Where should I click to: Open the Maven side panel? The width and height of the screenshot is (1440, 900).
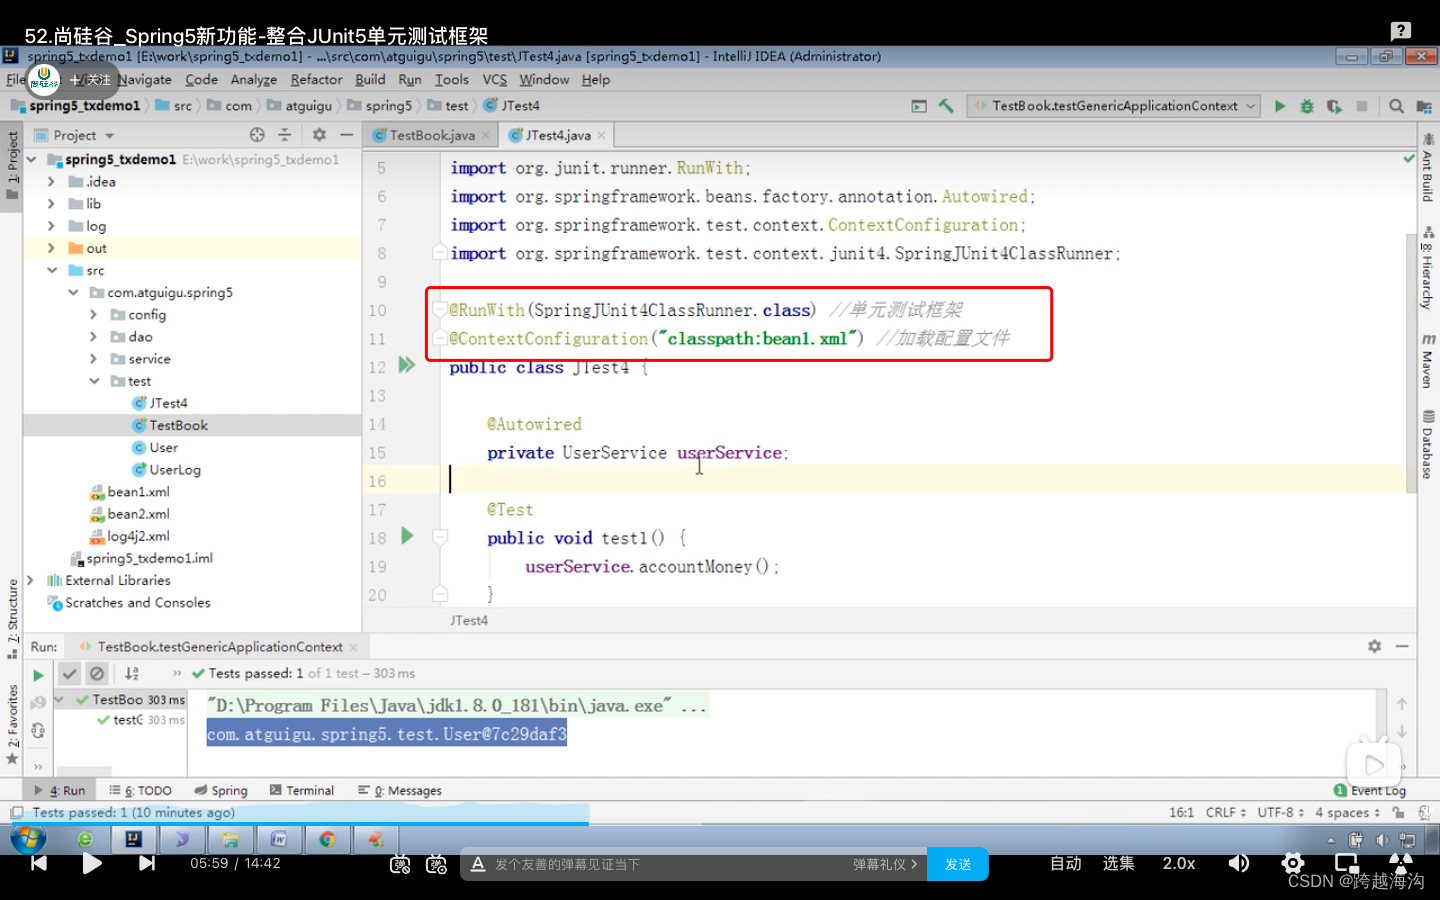pos(1428,362)
